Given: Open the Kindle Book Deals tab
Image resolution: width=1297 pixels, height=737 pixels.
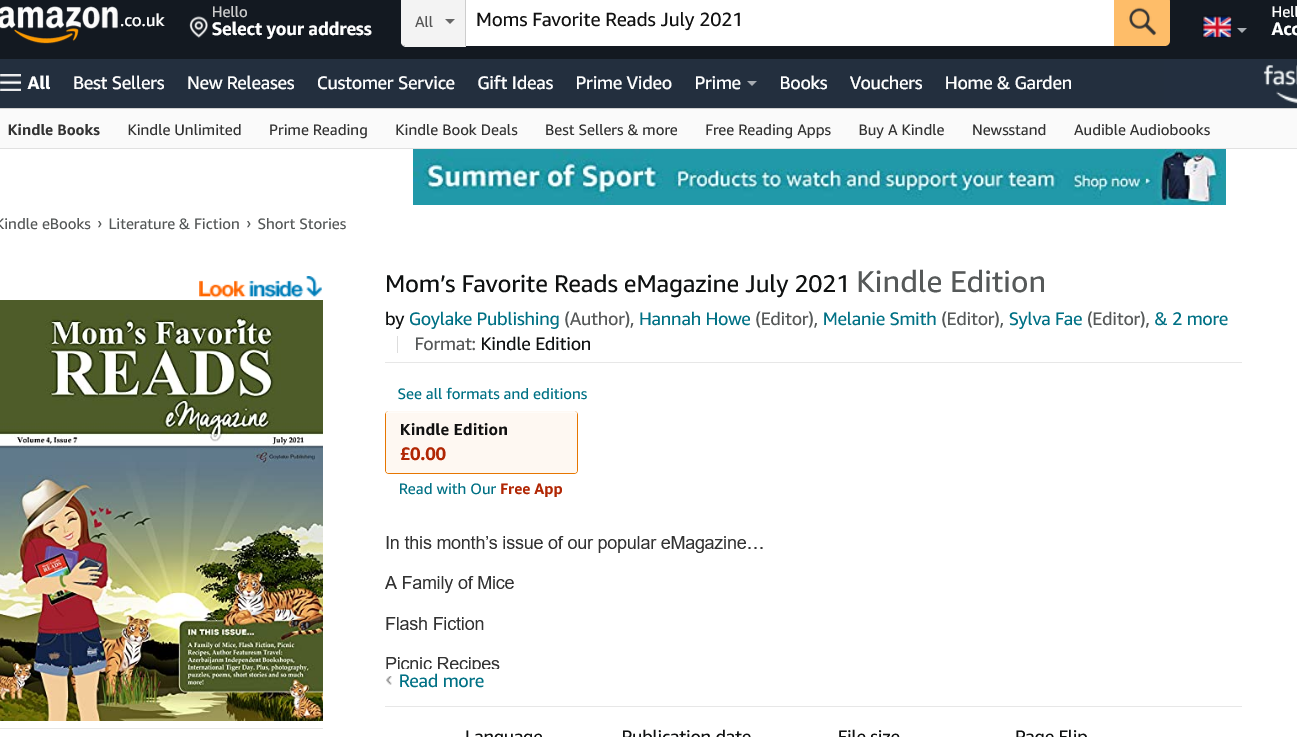Looking at the screenshot, I should click(x=456, y=129).
